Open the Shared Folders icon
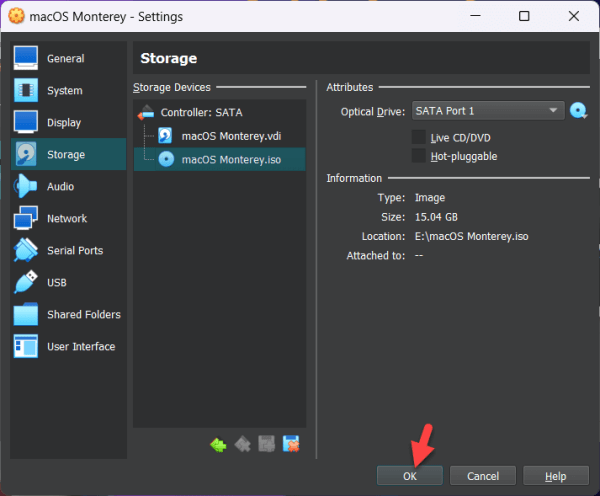The width and height of the screenshot is (600, 496). pos(26,314)
